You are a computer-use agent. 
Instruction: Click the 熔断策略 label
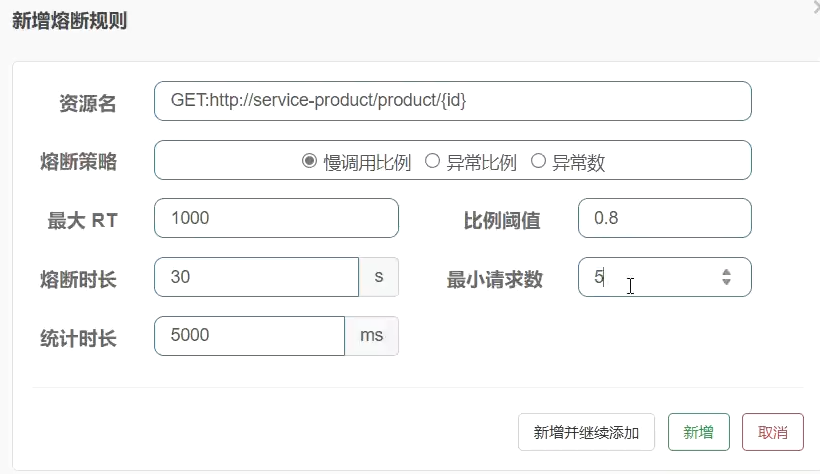click(78, 162)
